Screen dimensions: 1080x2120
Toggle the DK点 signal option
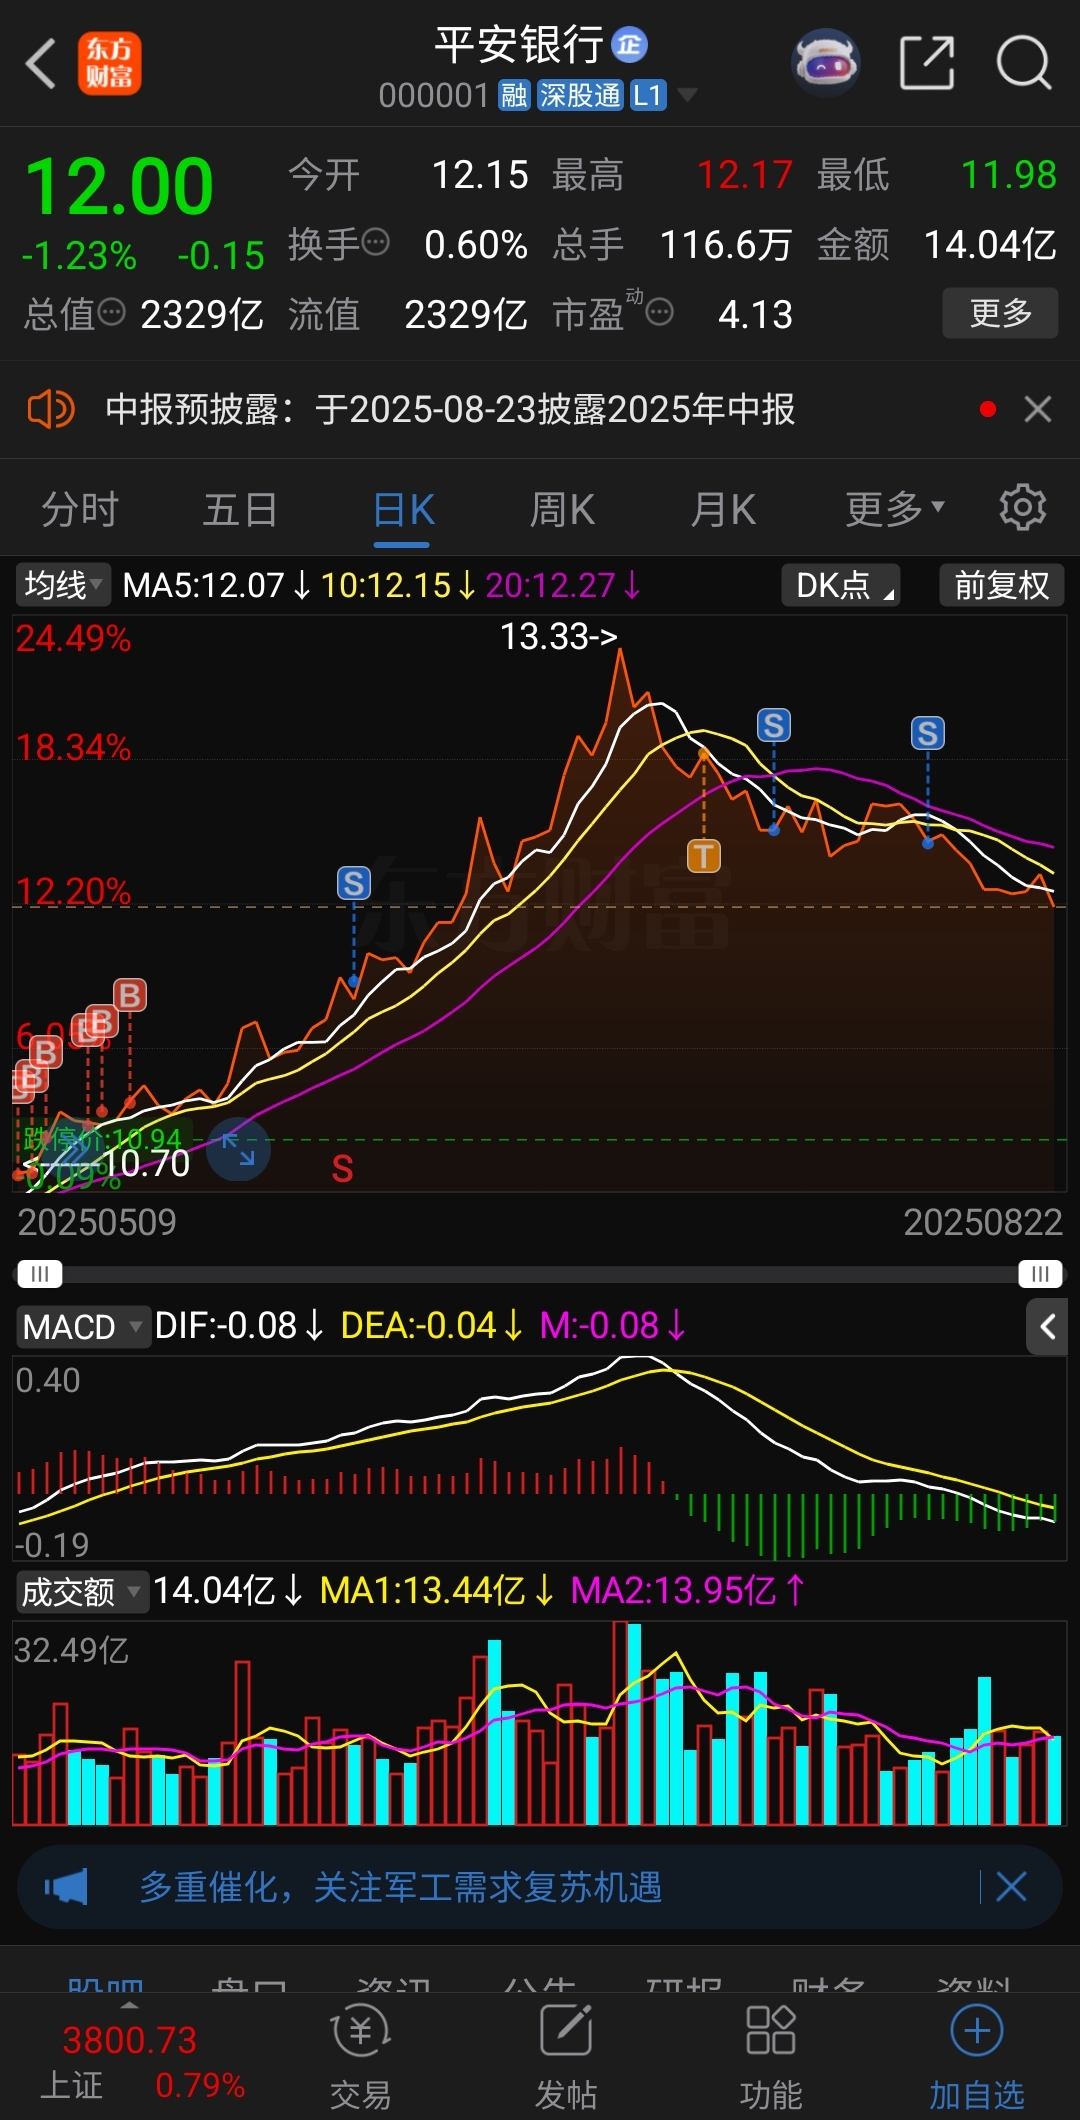click(841, 585)
